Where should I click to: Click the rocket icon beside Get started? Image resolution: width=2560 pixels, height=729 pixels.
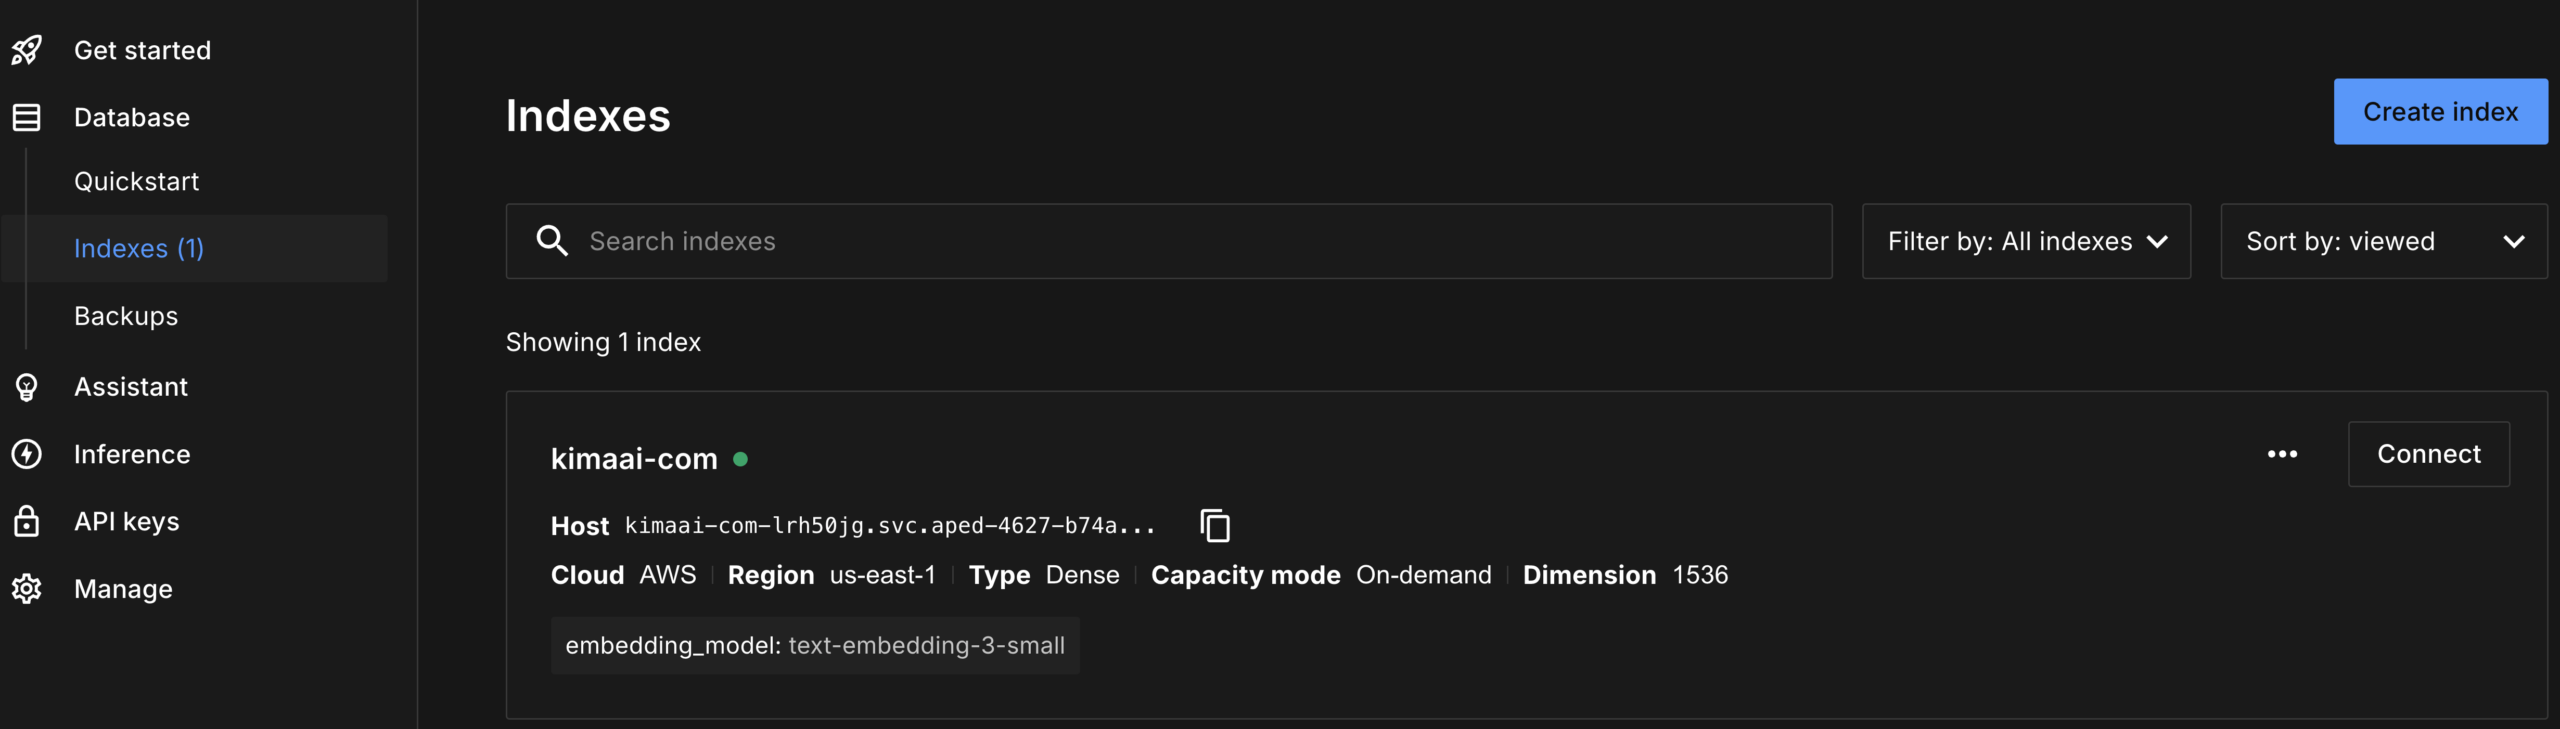[x=27, y=50]
